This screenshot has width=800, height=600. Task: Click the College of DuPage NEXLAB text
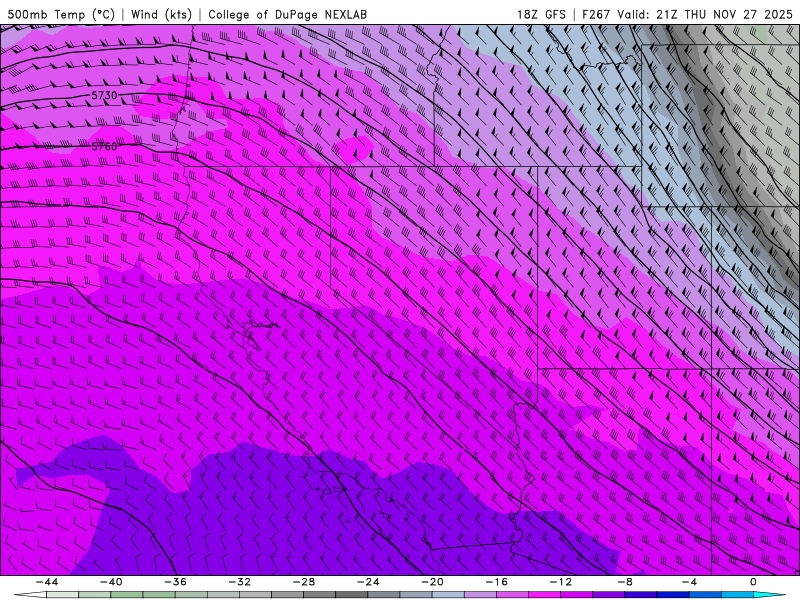coord(287,14)
